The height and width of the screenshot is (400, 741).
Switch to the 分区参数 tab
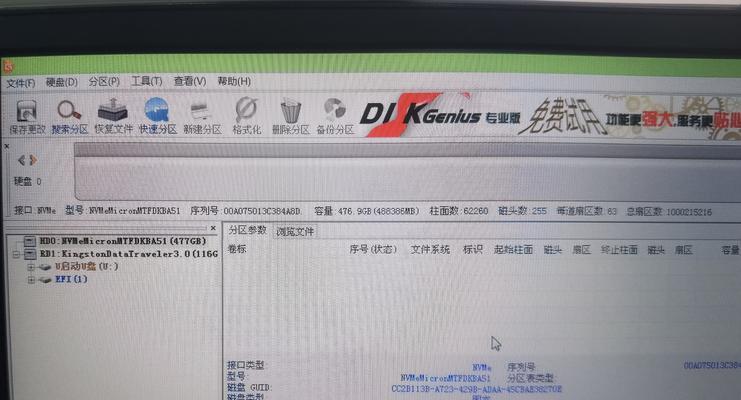(x=248, y=230)
